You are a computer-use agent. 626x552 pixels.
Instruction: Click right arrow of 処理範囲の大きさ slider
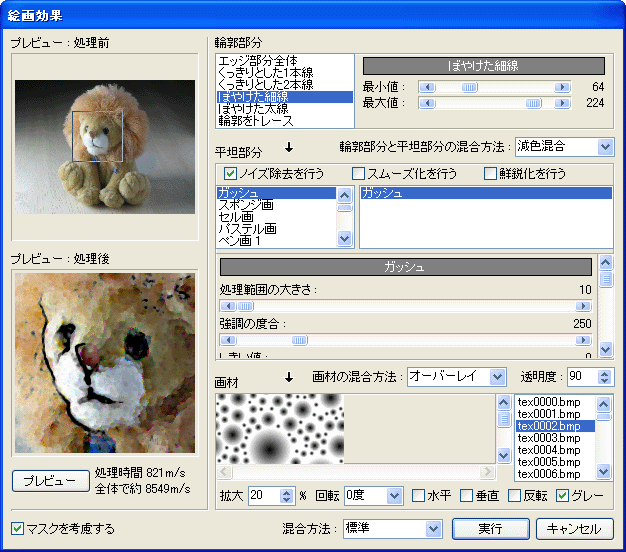click(583, 306)
